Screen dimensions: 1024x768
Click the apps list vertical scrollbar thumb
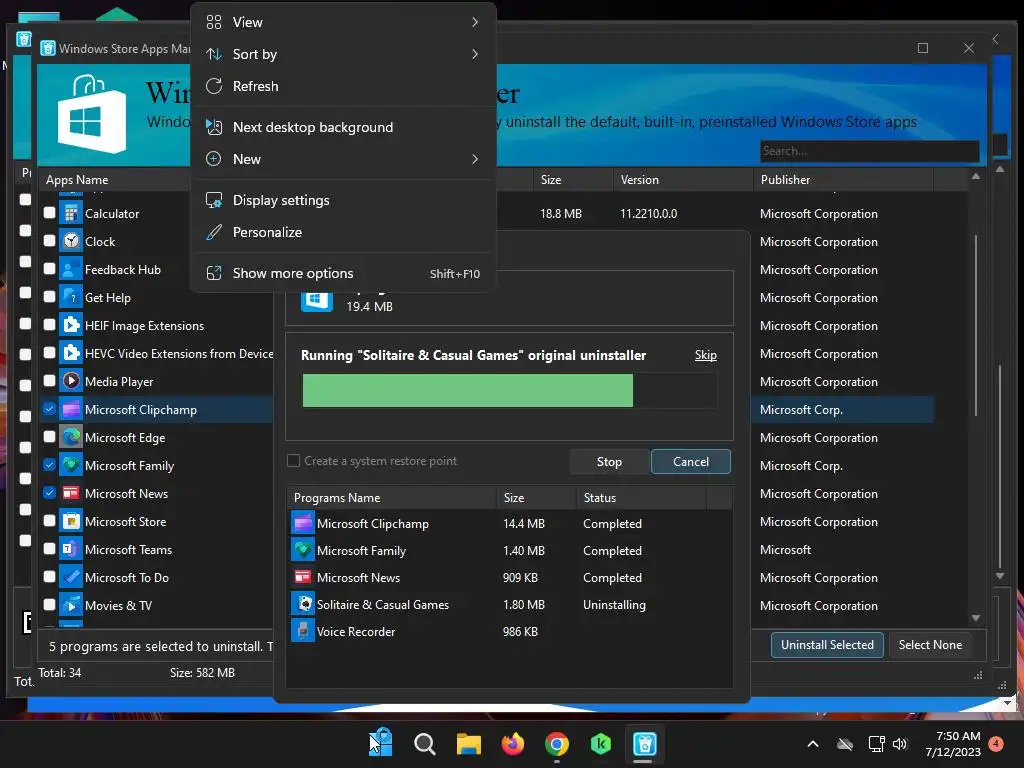[976, 325]
